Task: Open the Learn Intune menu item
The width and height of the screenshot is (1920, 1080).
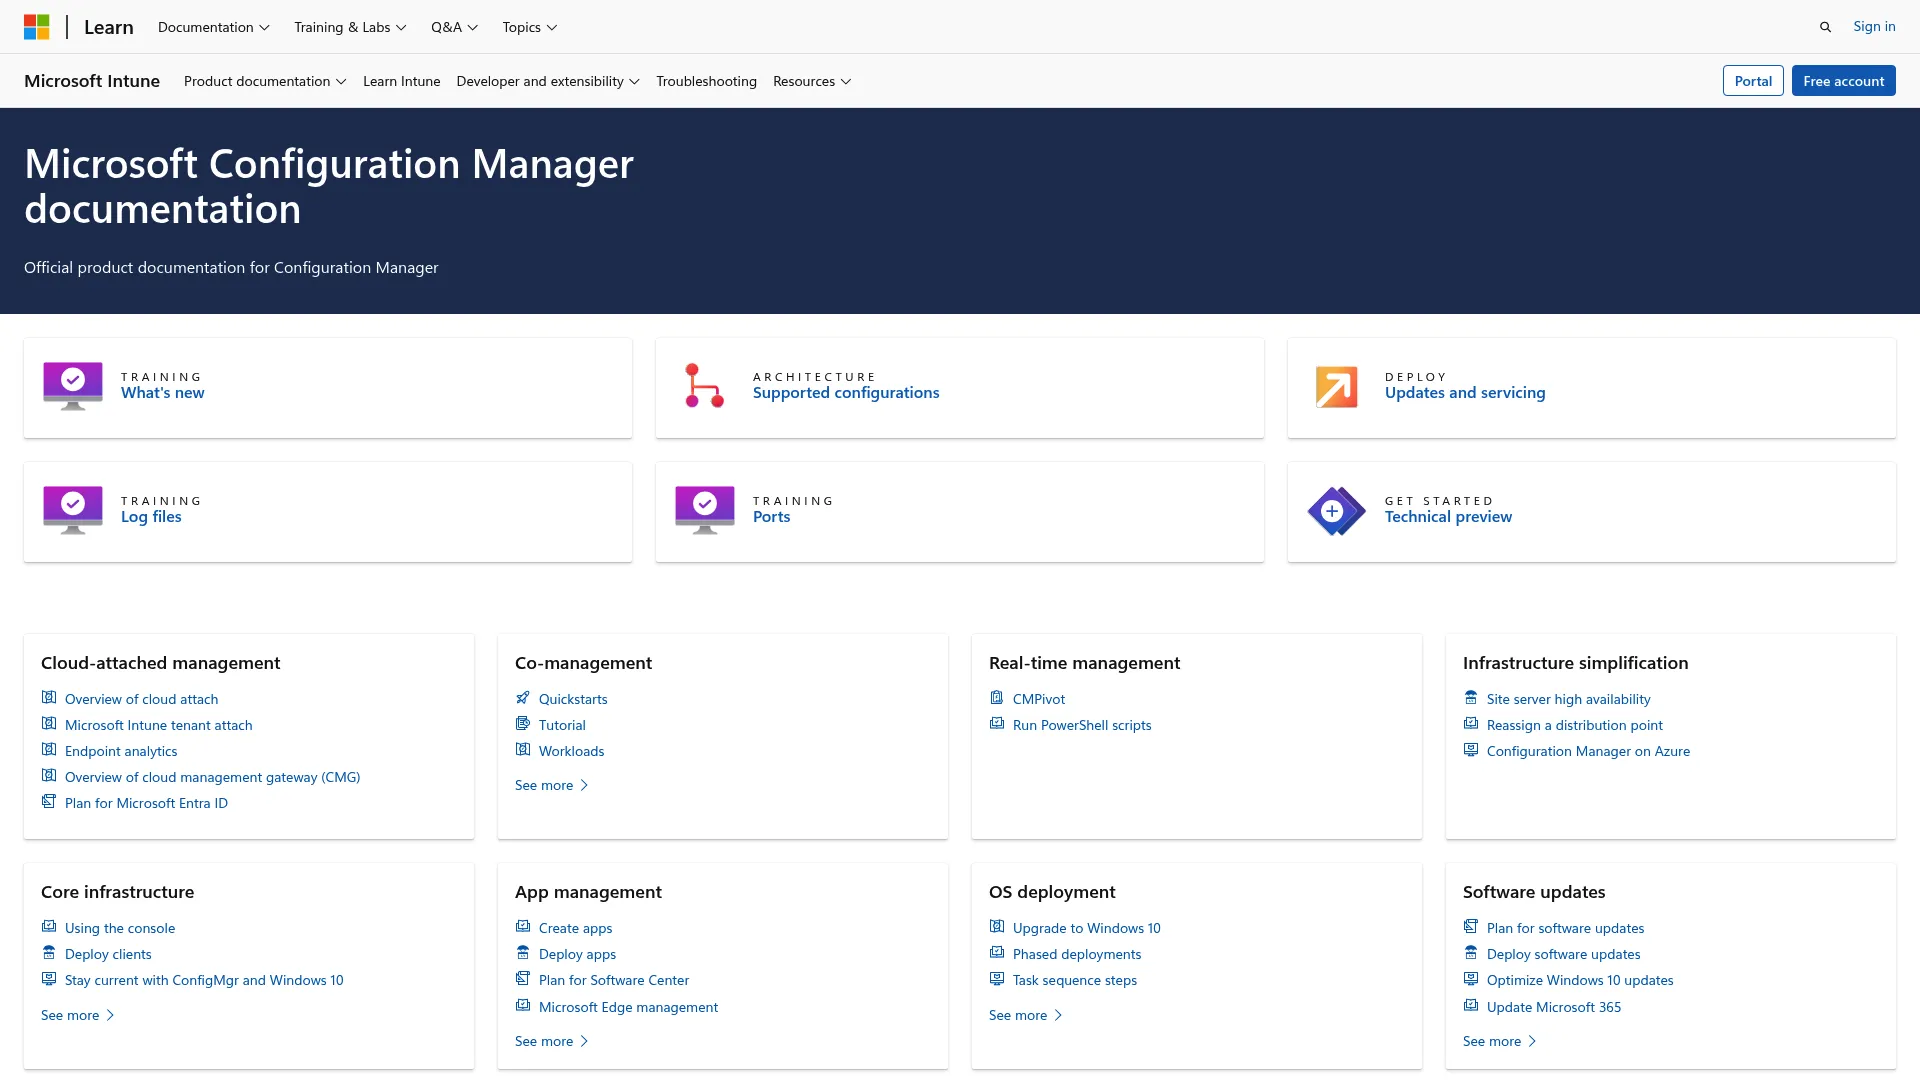Action: (x=401, y=81)
